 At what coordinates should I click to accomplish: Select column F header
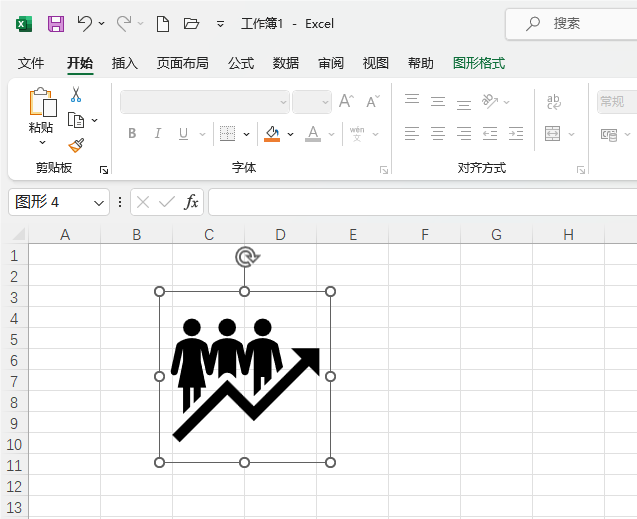pos(425,234)
